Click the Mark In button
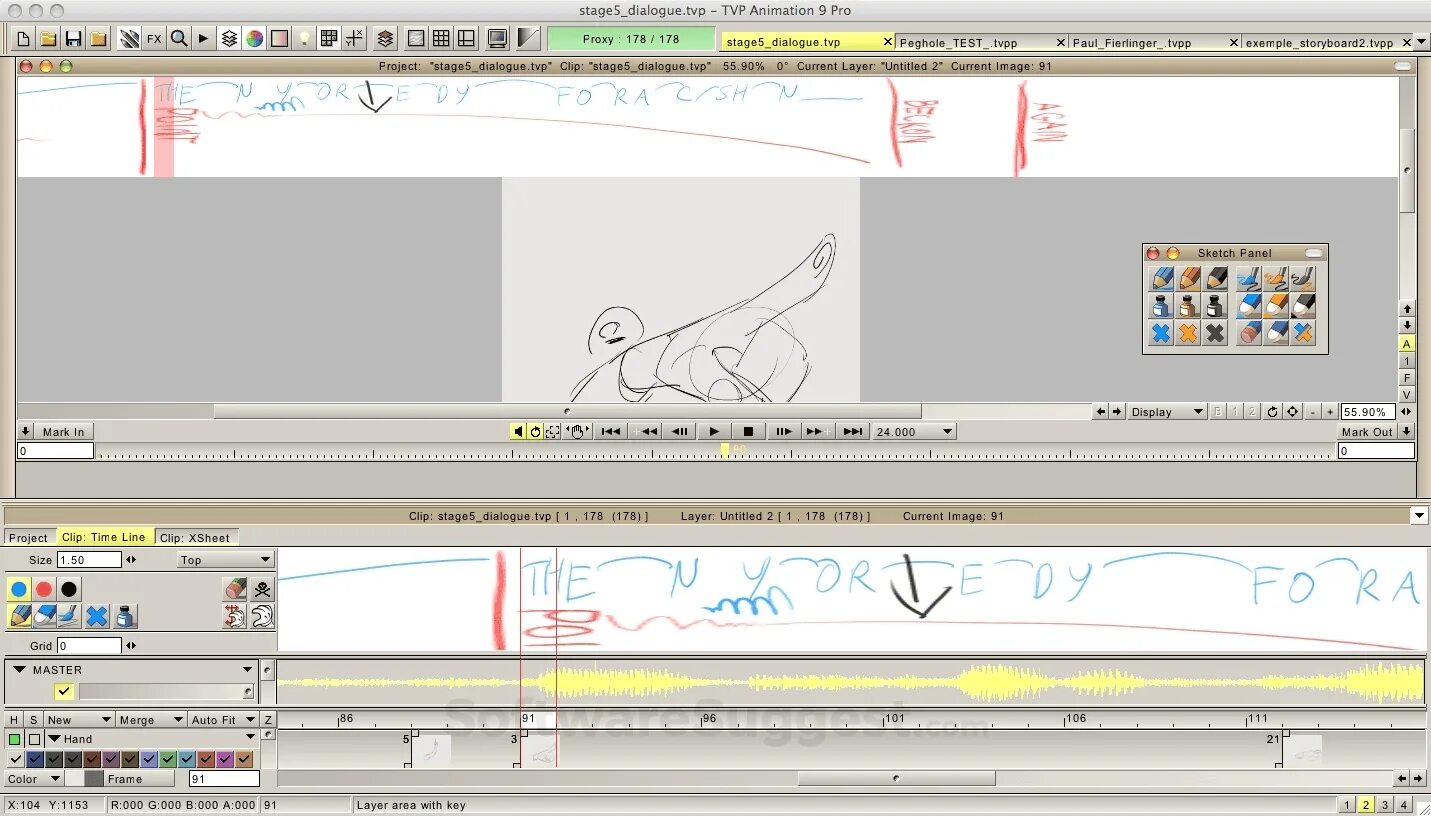 [x=64, y=432]
